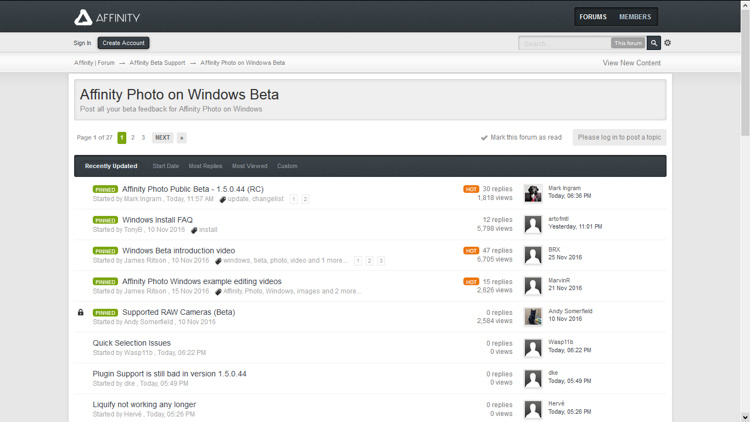Open 'Liquify not working any longer' topic
Image resolution: width=750 pixels, height=422 pixels.
pos(144,405)
